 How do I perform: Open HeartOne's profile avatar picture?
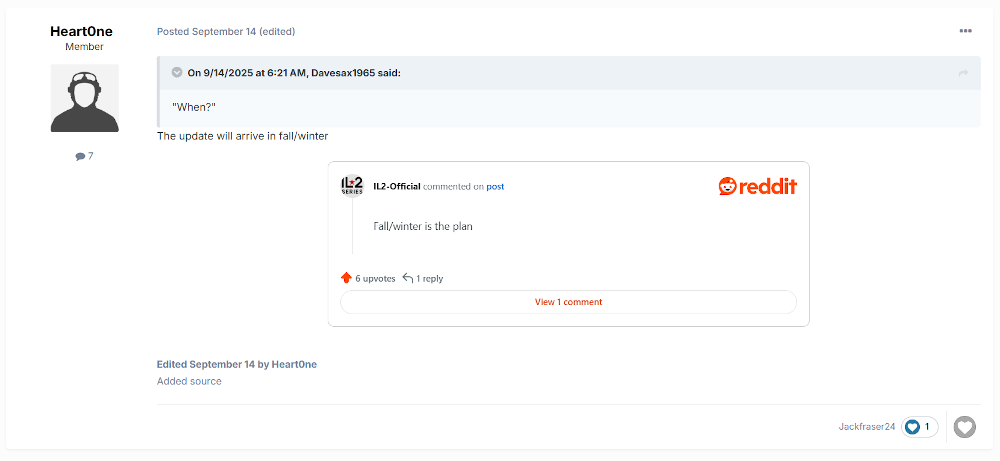pos(85,98)
